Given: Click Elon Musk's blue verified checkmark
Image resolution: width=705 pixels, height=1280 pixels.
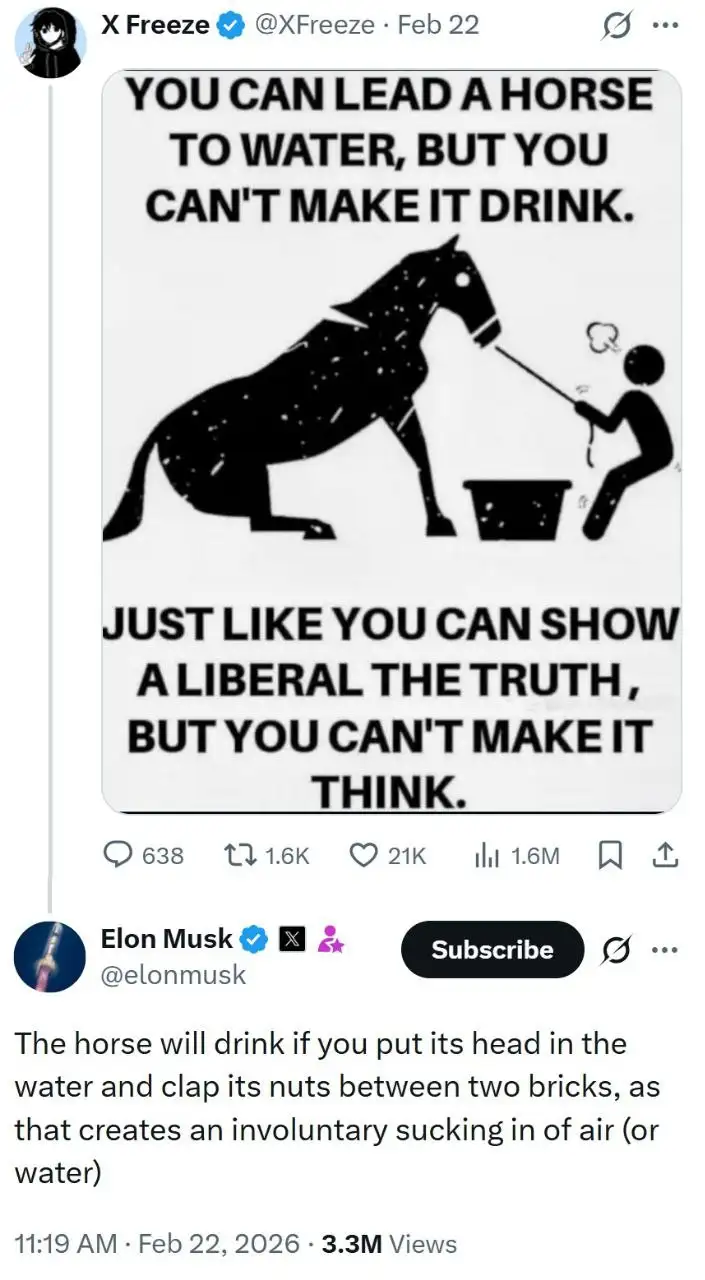Looking at the screenshot, I should (253, 938).
